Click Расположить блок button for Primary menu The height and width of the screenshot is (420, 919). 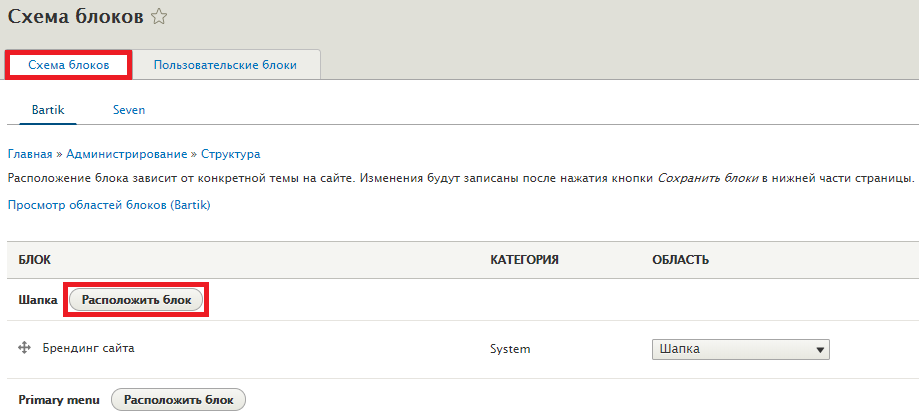tap(179, 400)
